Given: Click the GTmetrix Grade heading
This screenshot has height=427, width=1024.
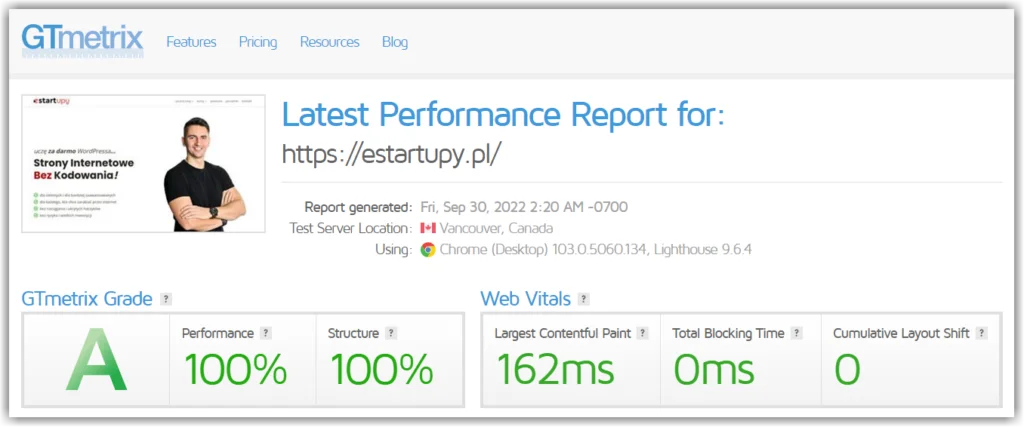Looking at the screenshot, I should [87, 299].
